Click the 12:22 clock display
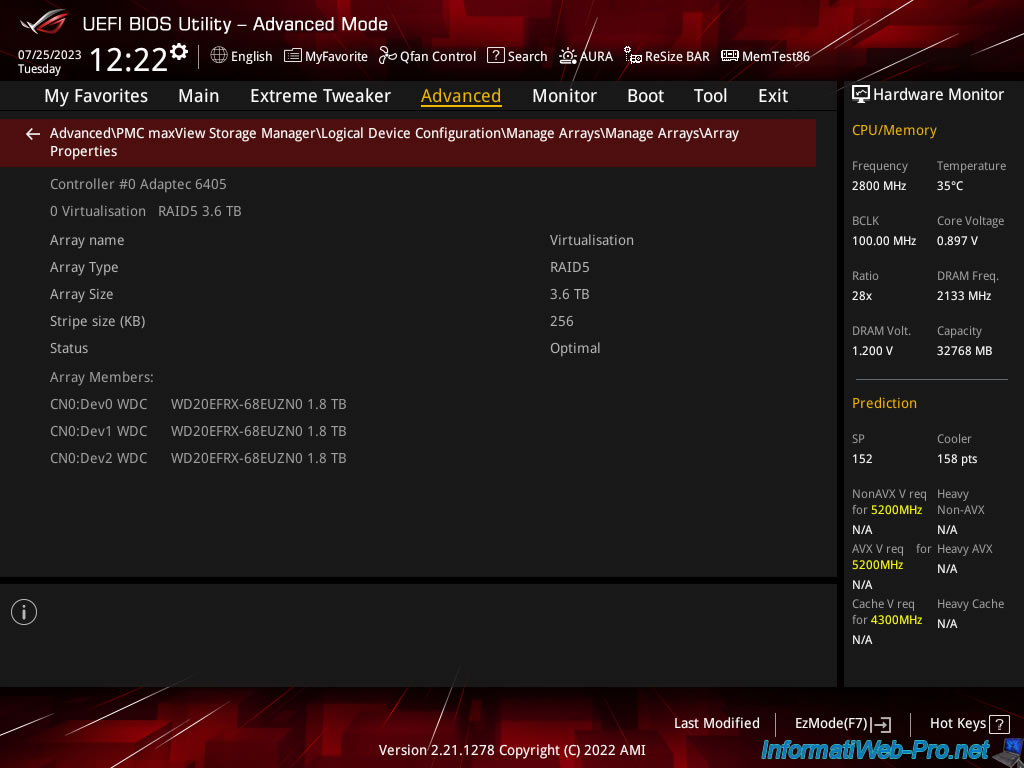This screenshot has height=768, width=1024. [x=129, y=59]
